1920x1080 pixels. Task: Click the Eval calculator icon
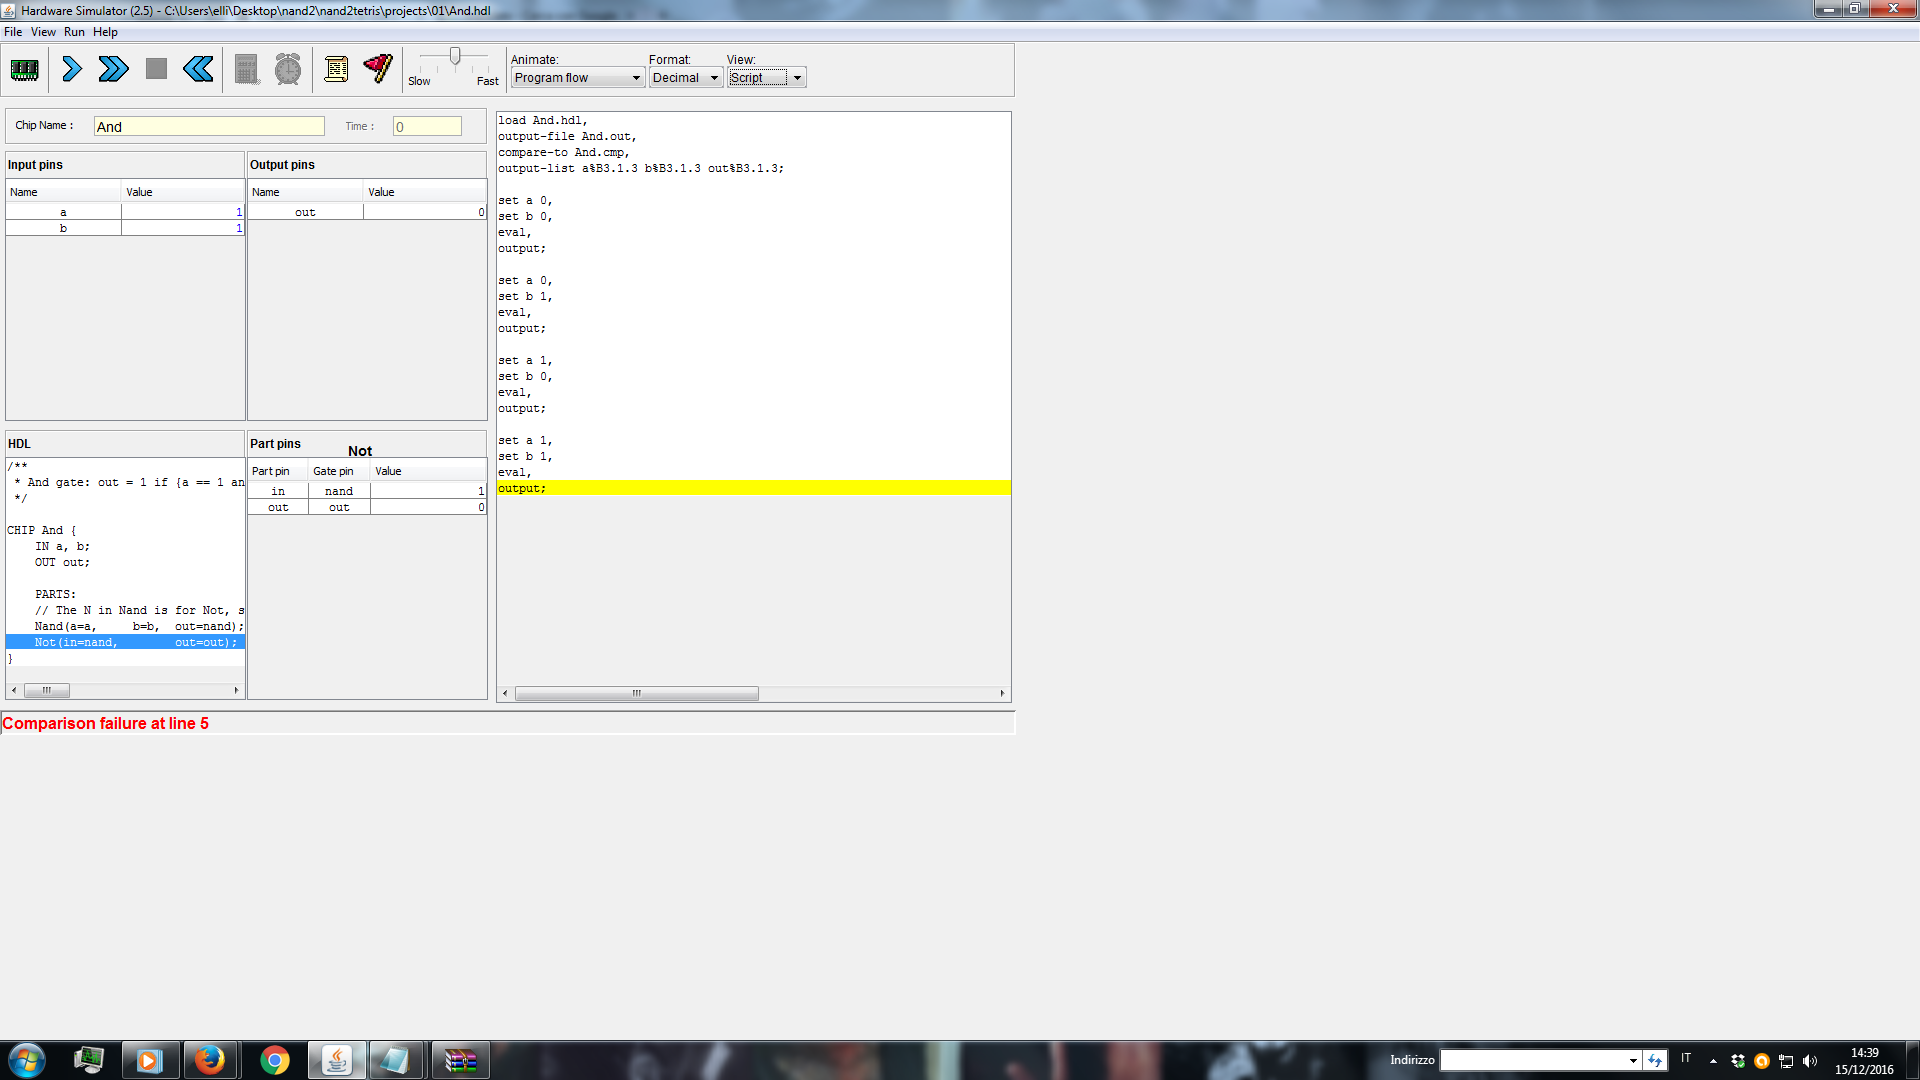pos(246,70)
